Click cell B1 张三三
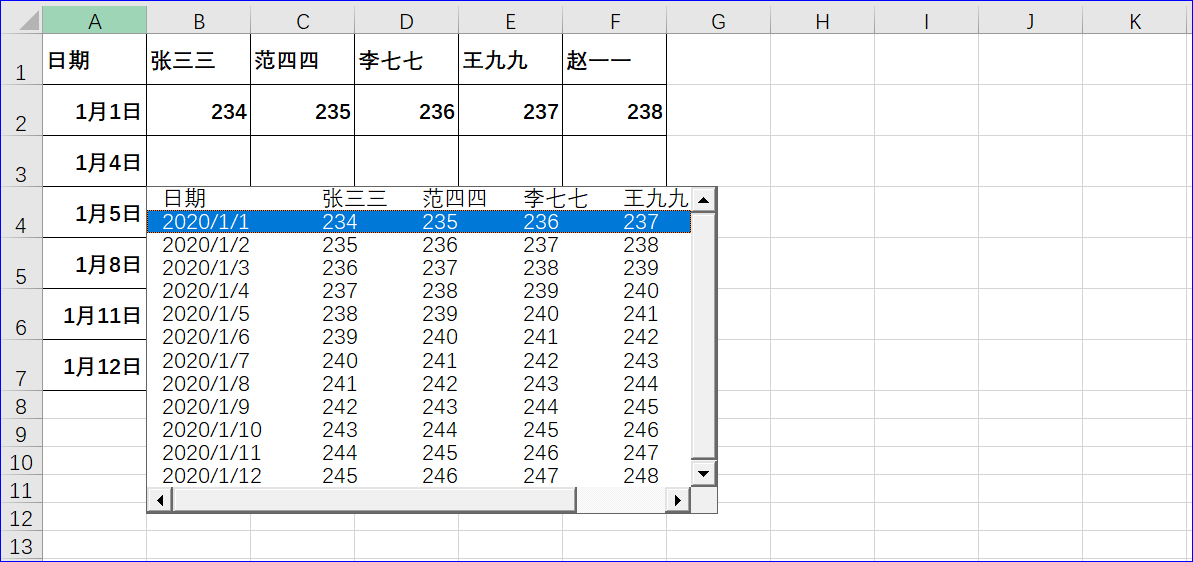This screenshot has height=562, width=1193. point(199,59)
